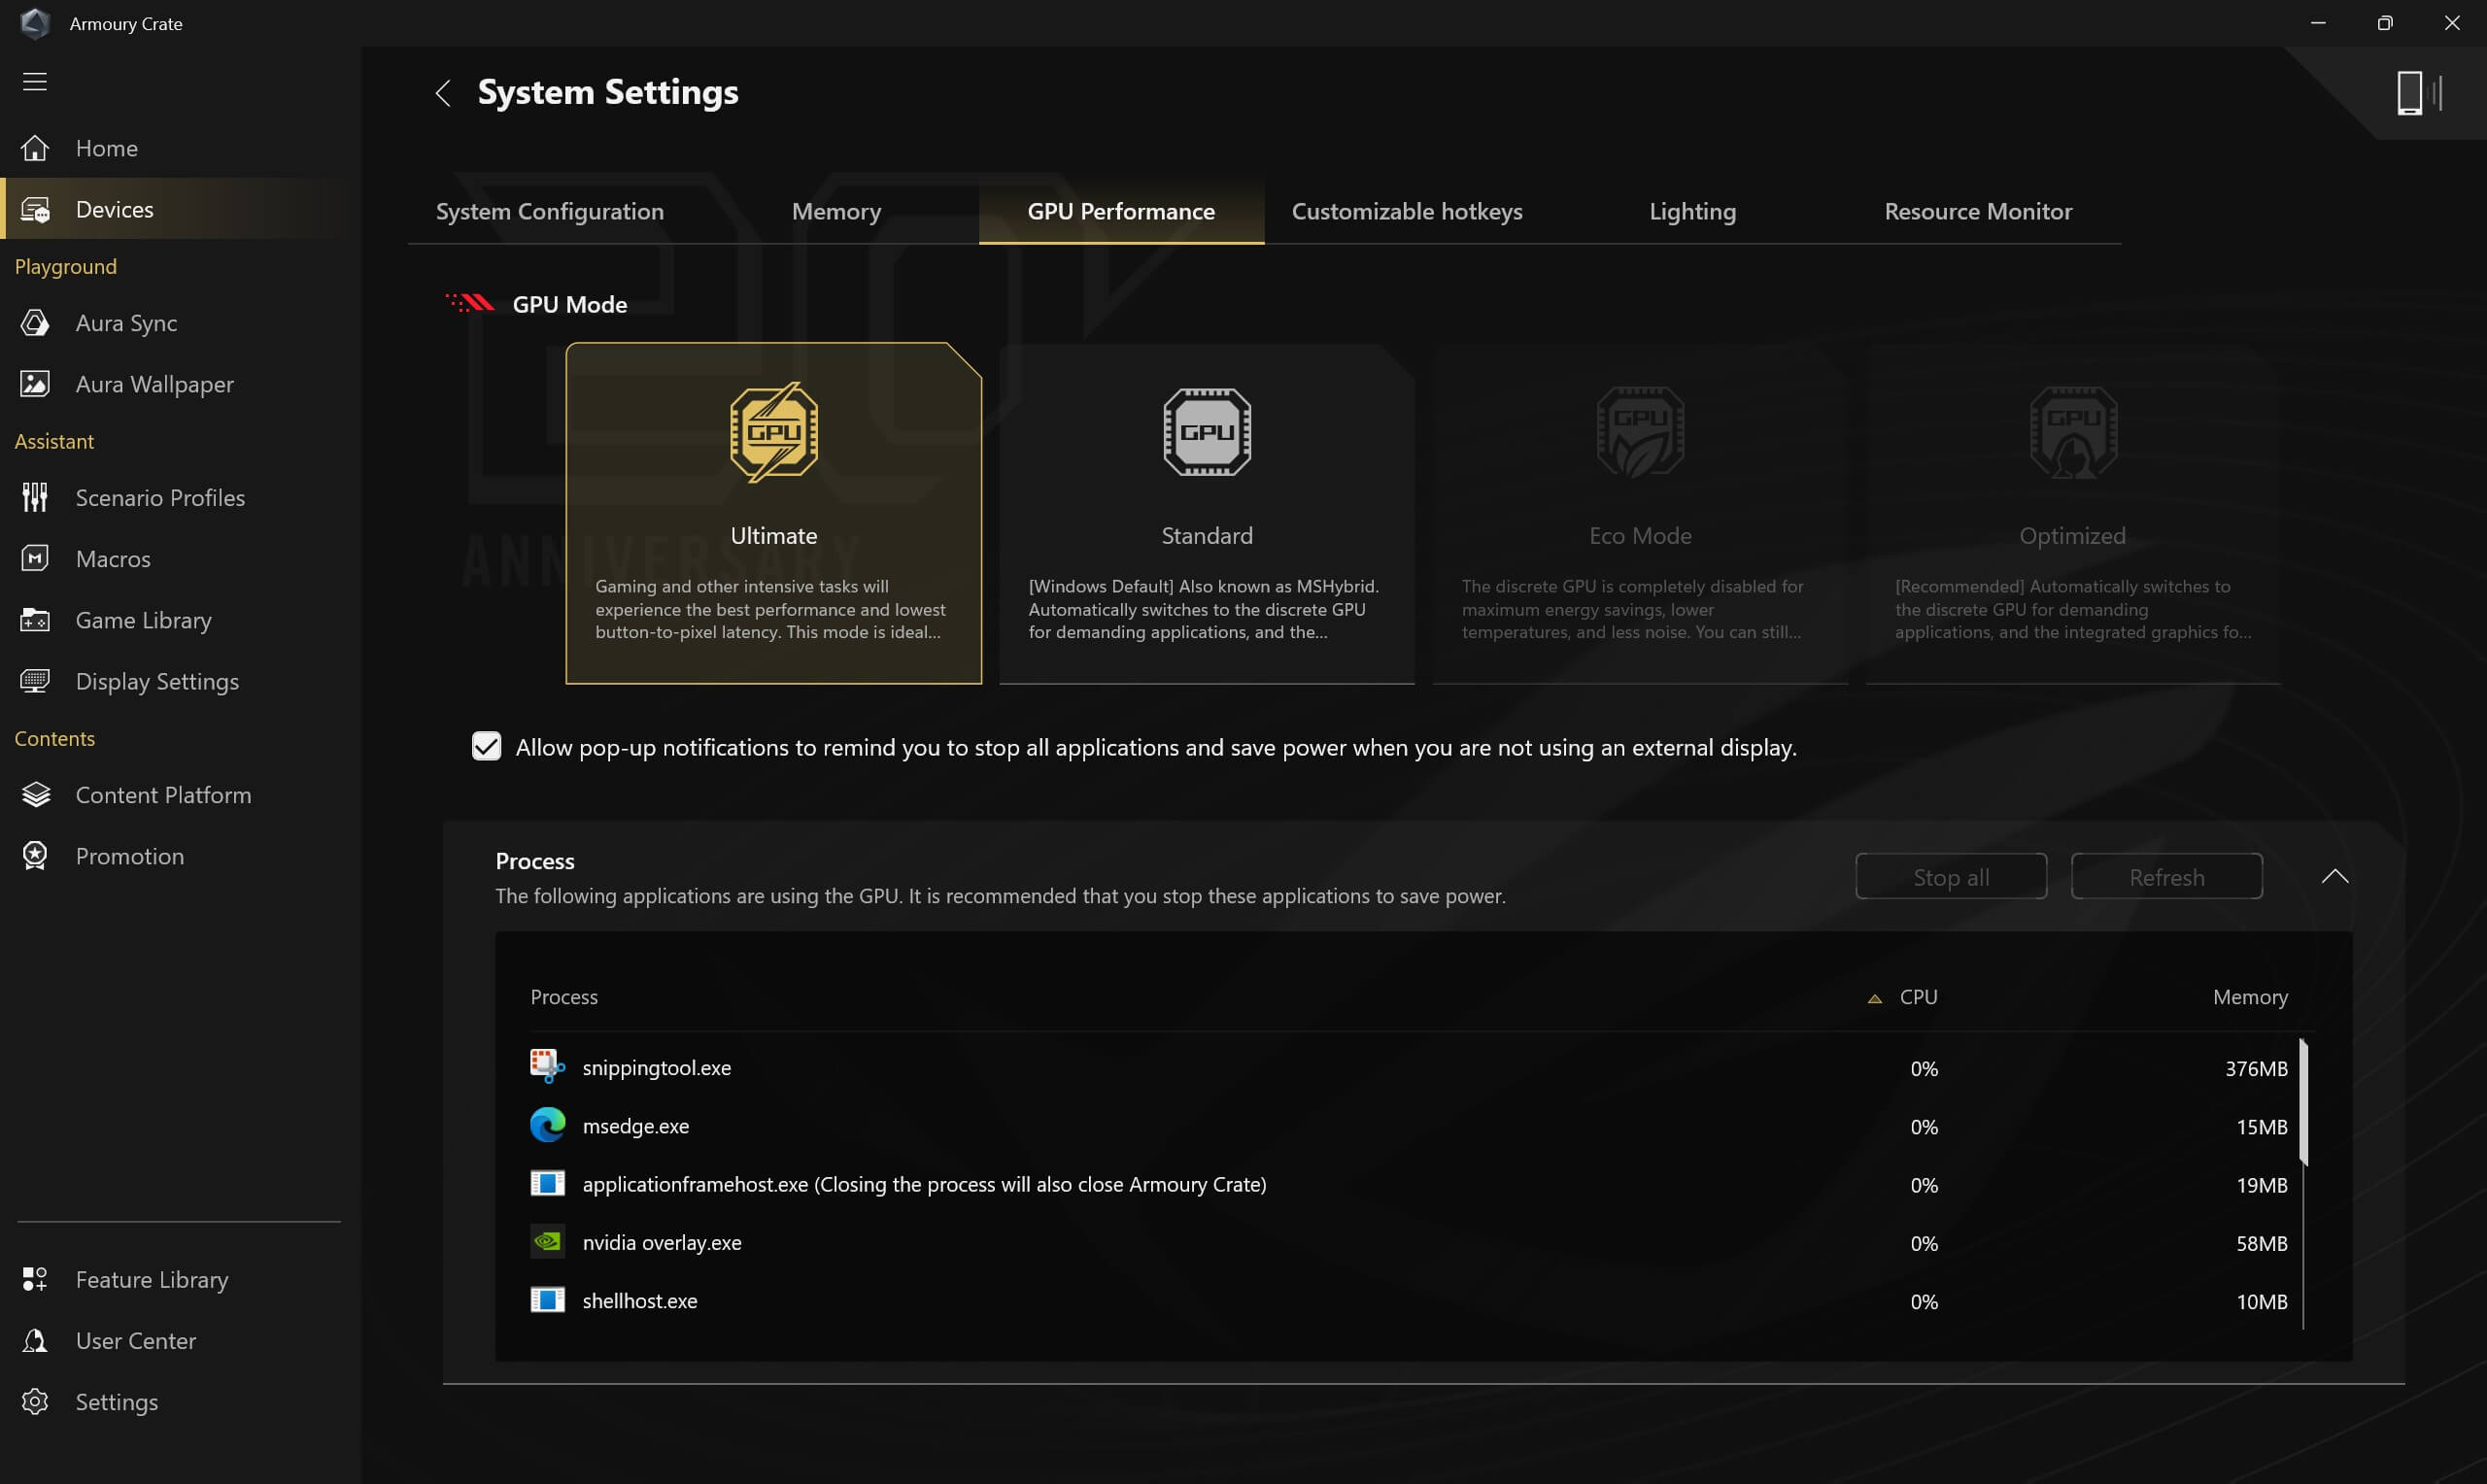Open Aura Sync via its icon
The width and height of the screenshot is (2487, 1484).
(35, 323)
